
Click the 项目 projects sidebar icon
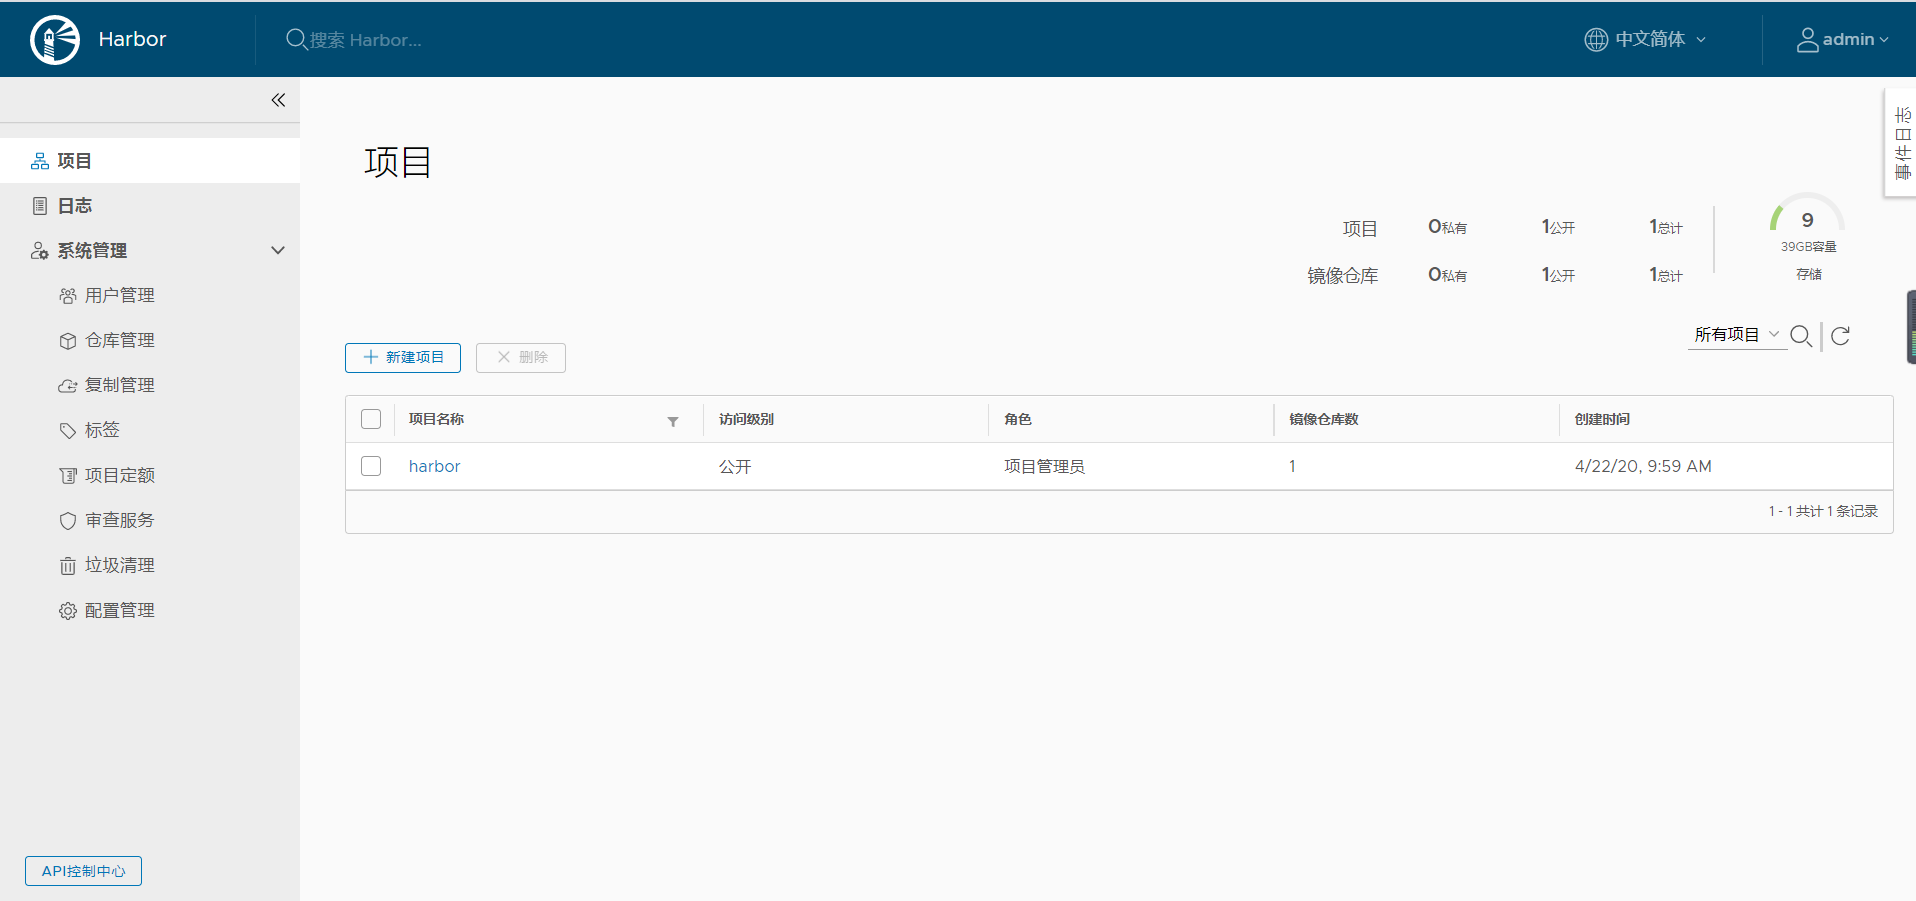pyautogui.click(x=40, y=161)
